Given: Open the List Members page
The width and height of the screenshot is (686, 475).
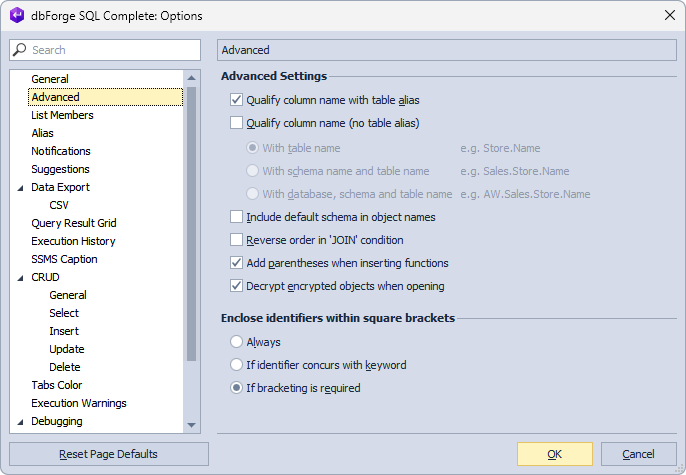Looking at the screenshot, I should click(x=62, y=115).
